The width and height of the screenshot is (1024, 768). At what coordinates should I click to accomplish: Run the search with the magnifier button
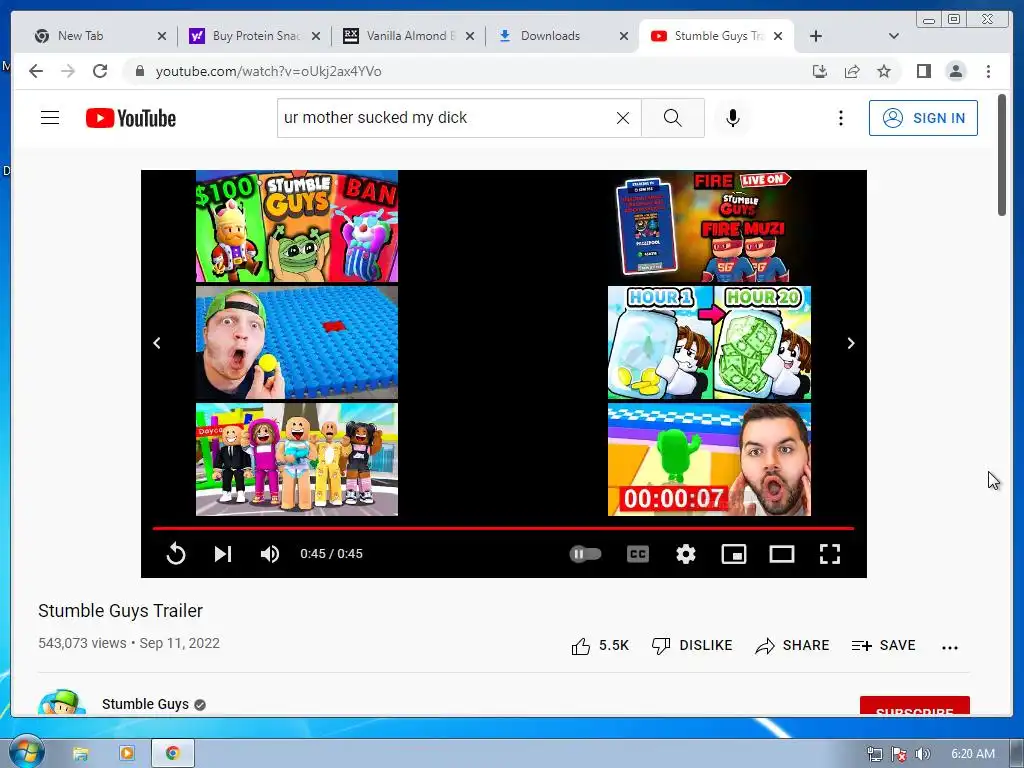tap(673, 118)
